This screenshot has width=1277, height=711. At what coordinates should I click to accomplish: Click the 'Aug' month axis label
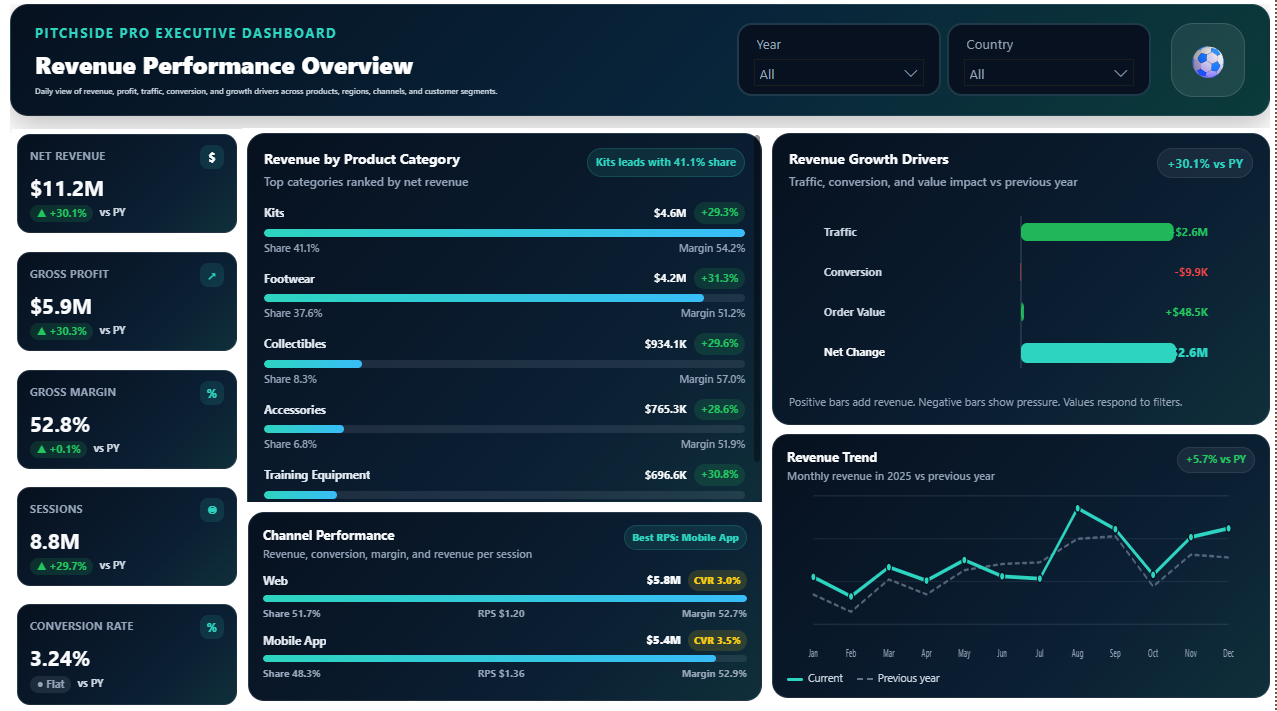pos(1077,653)
